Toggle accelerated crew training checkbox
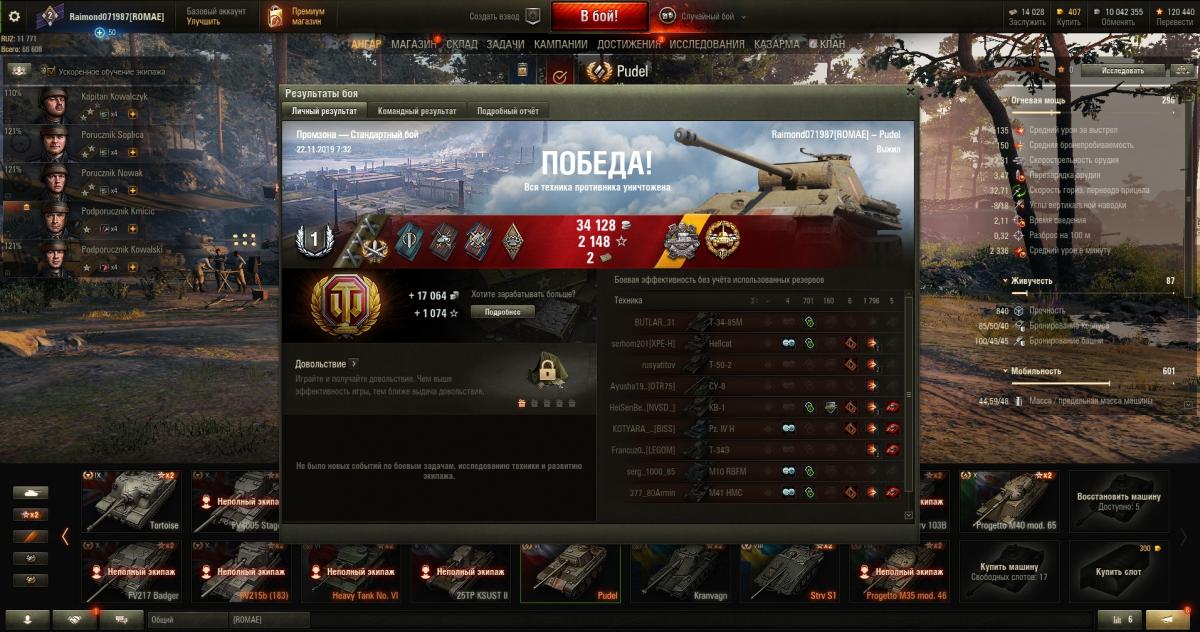Image resolution: width=1200 pixels, height=632 pixels. coord(48,72)
